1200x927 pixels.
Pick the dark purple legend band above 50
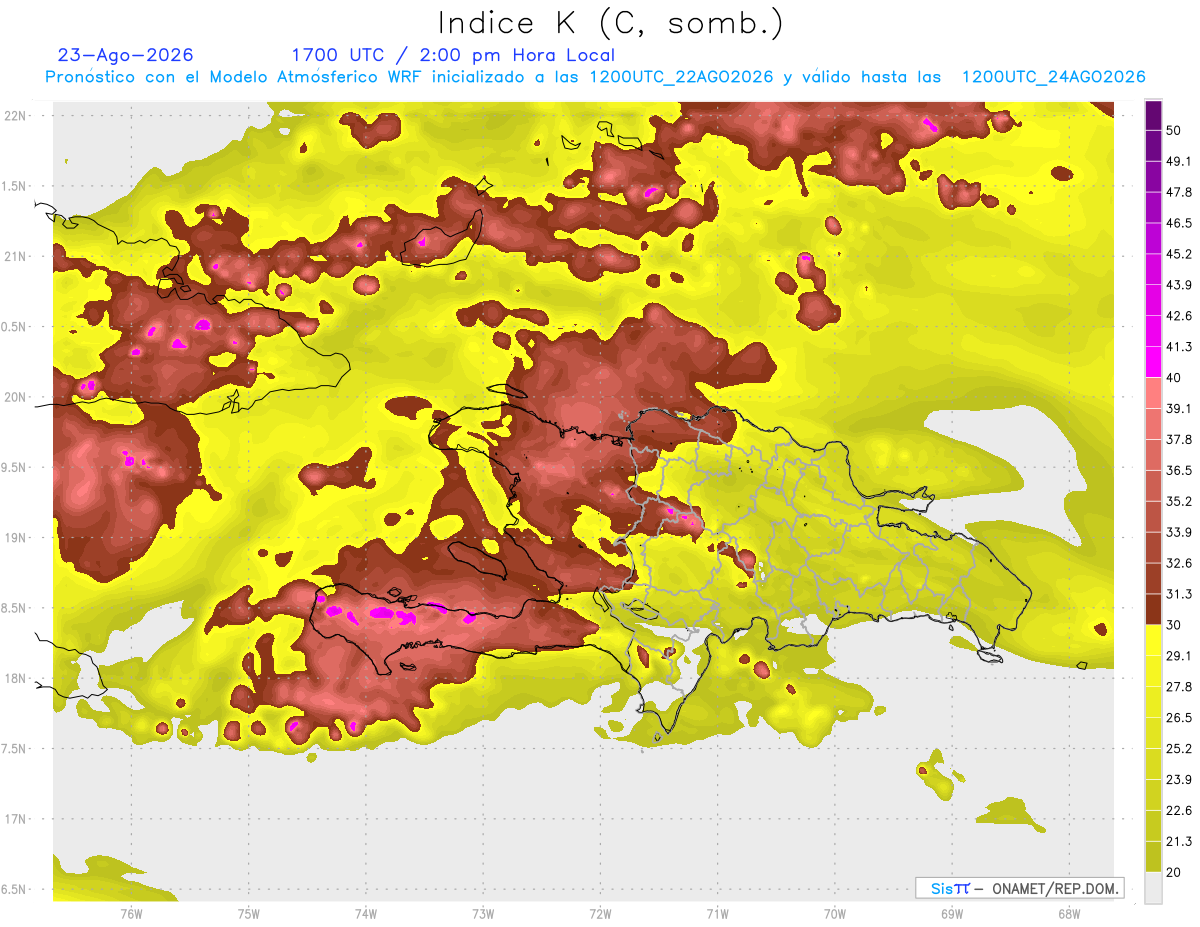pos(1153,115)
